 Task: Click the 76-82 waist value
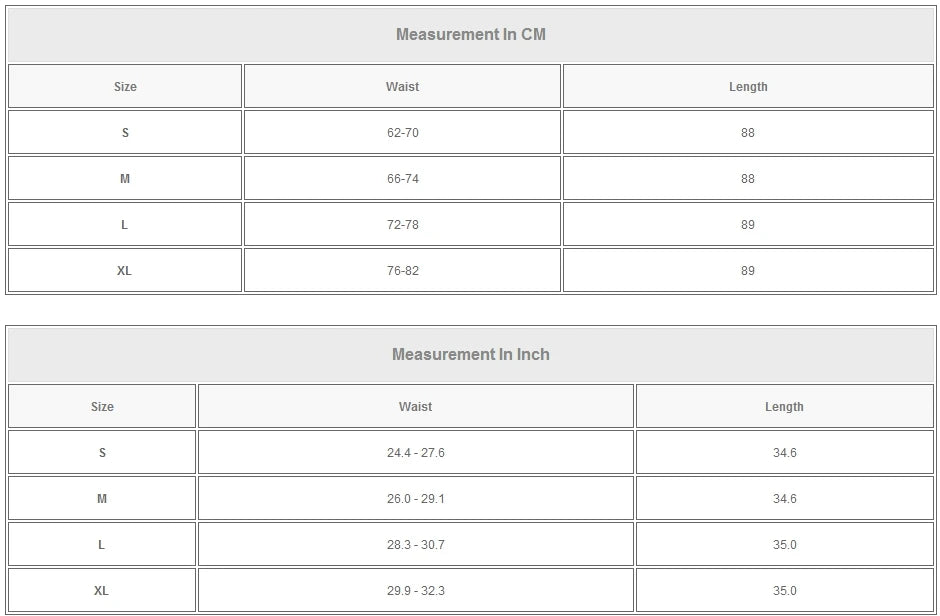pos(402,271)
